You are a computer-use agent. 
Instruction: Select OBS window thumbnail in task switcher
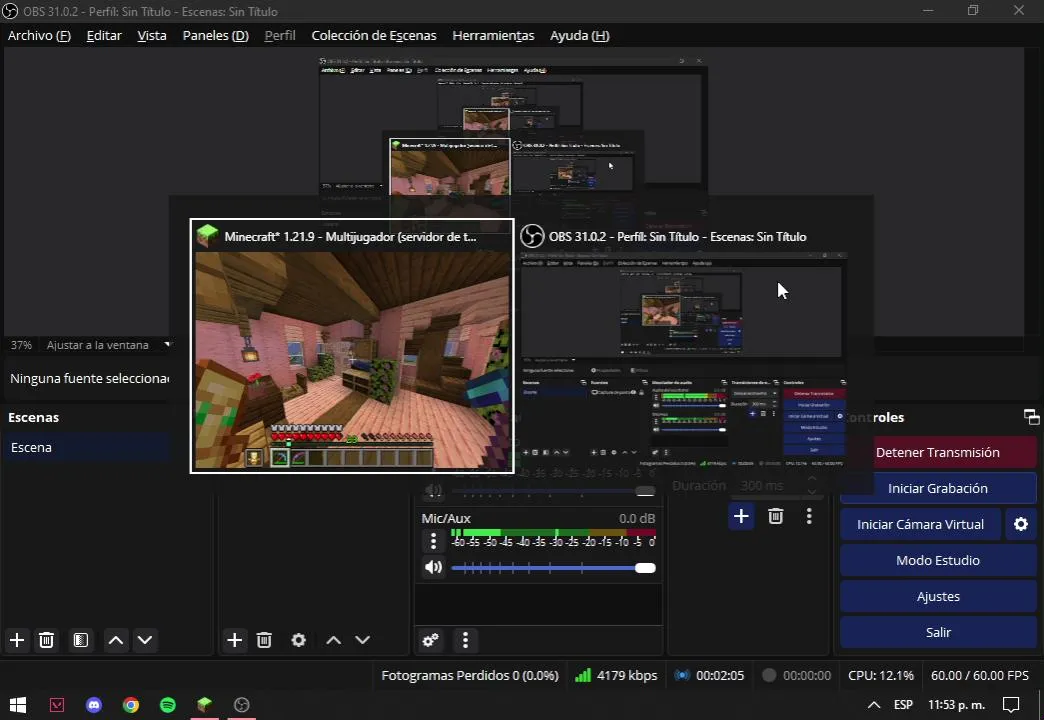point(684,346)
